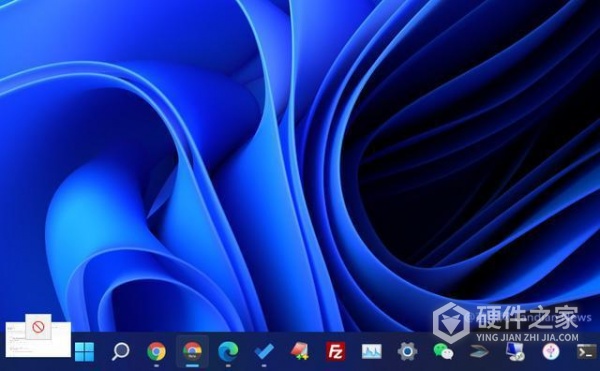Click the red icon with green plus
600x371 pixels.
coord(300,351)
